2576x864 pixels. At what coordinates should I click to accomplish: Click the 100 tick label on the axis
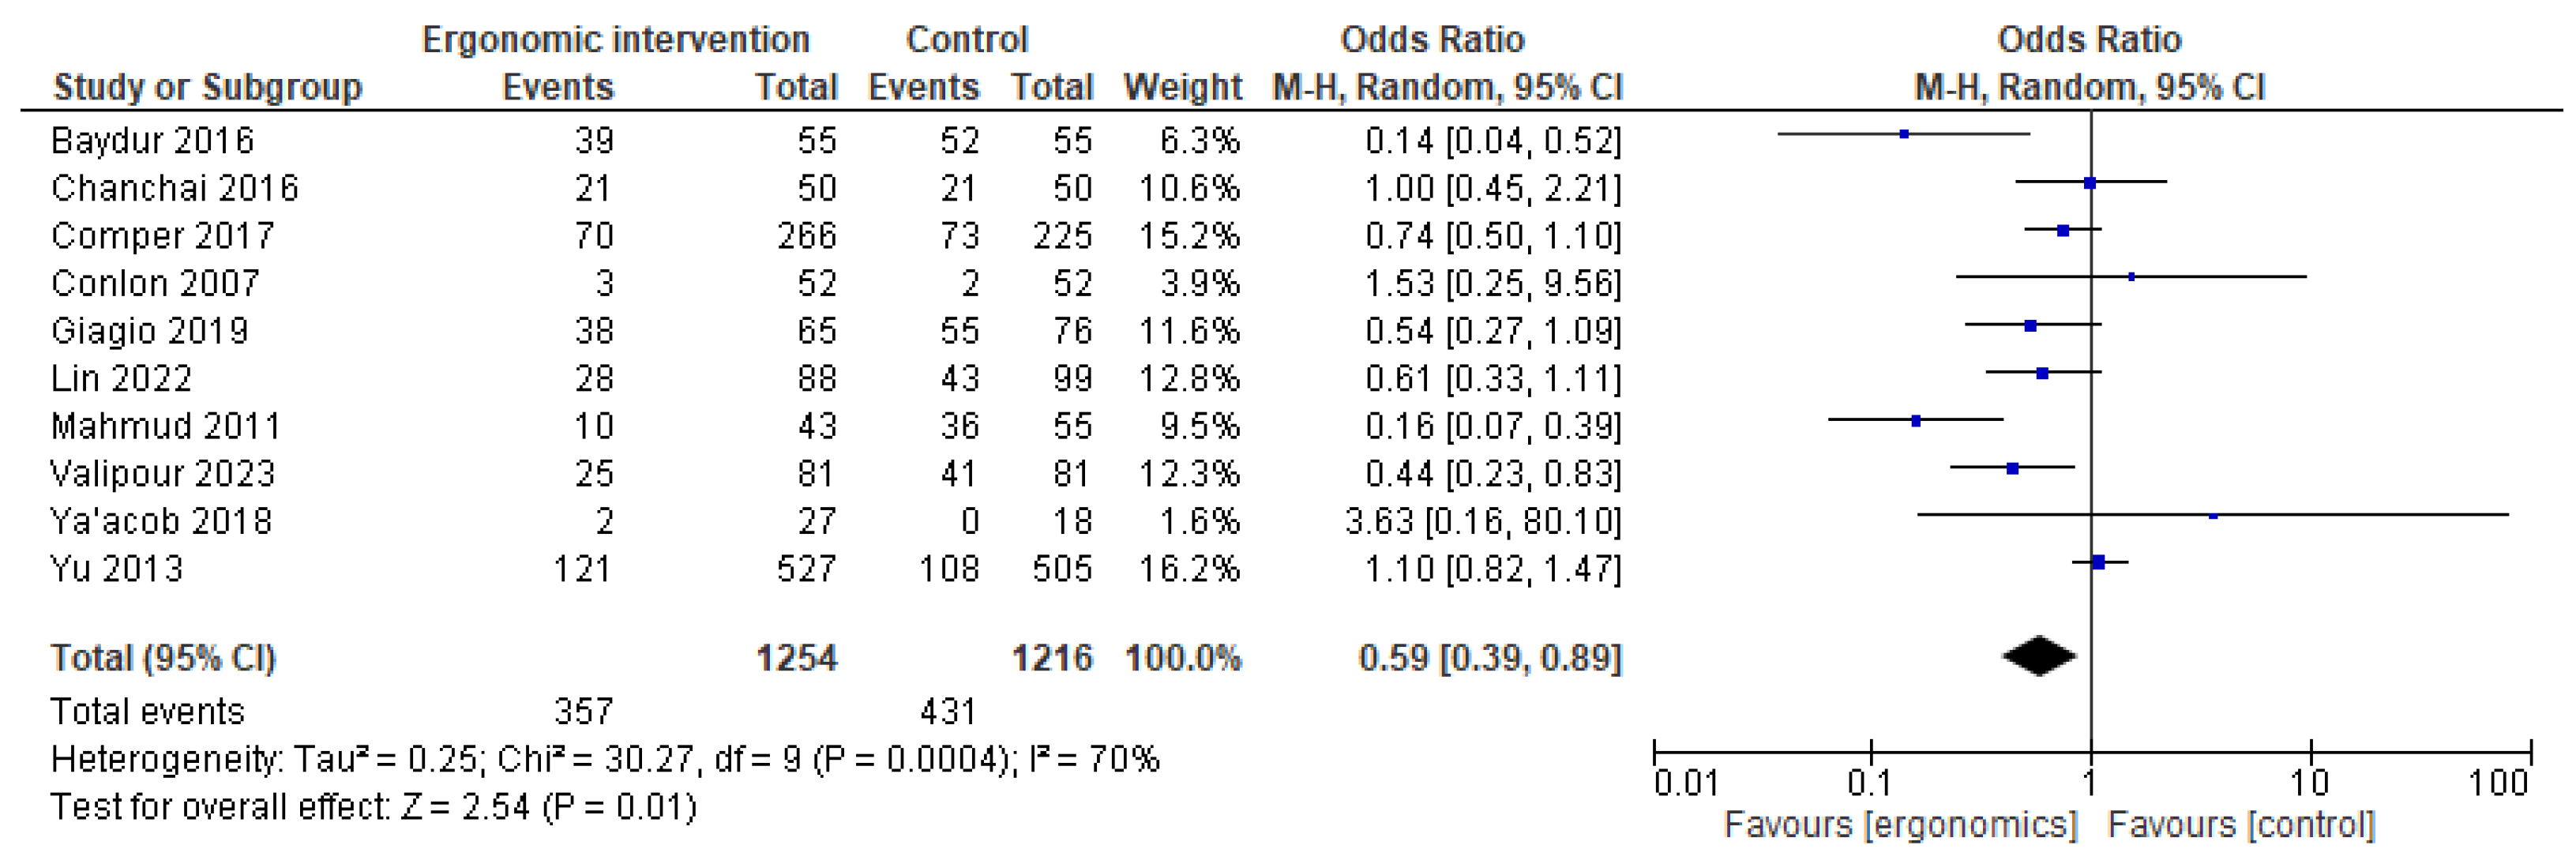(x=2497, y=782)
